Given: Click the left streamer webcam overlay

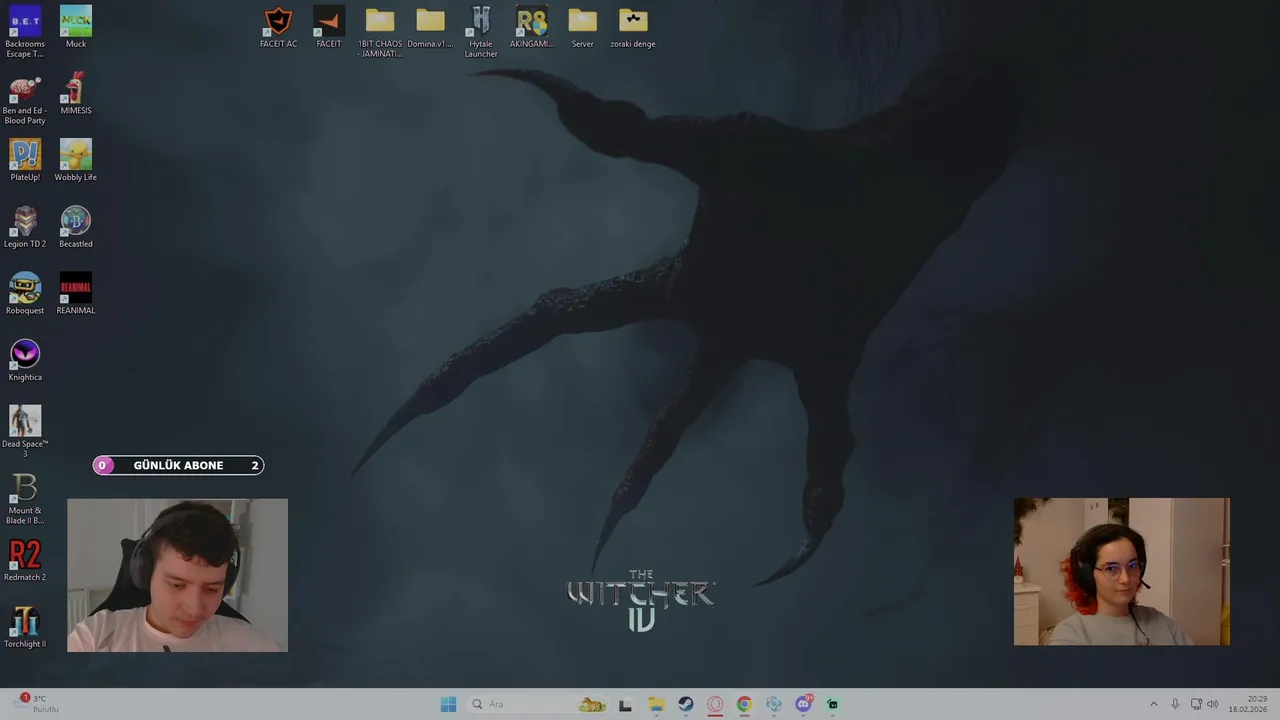Looking at the screenshot, I should pos(177,575).
